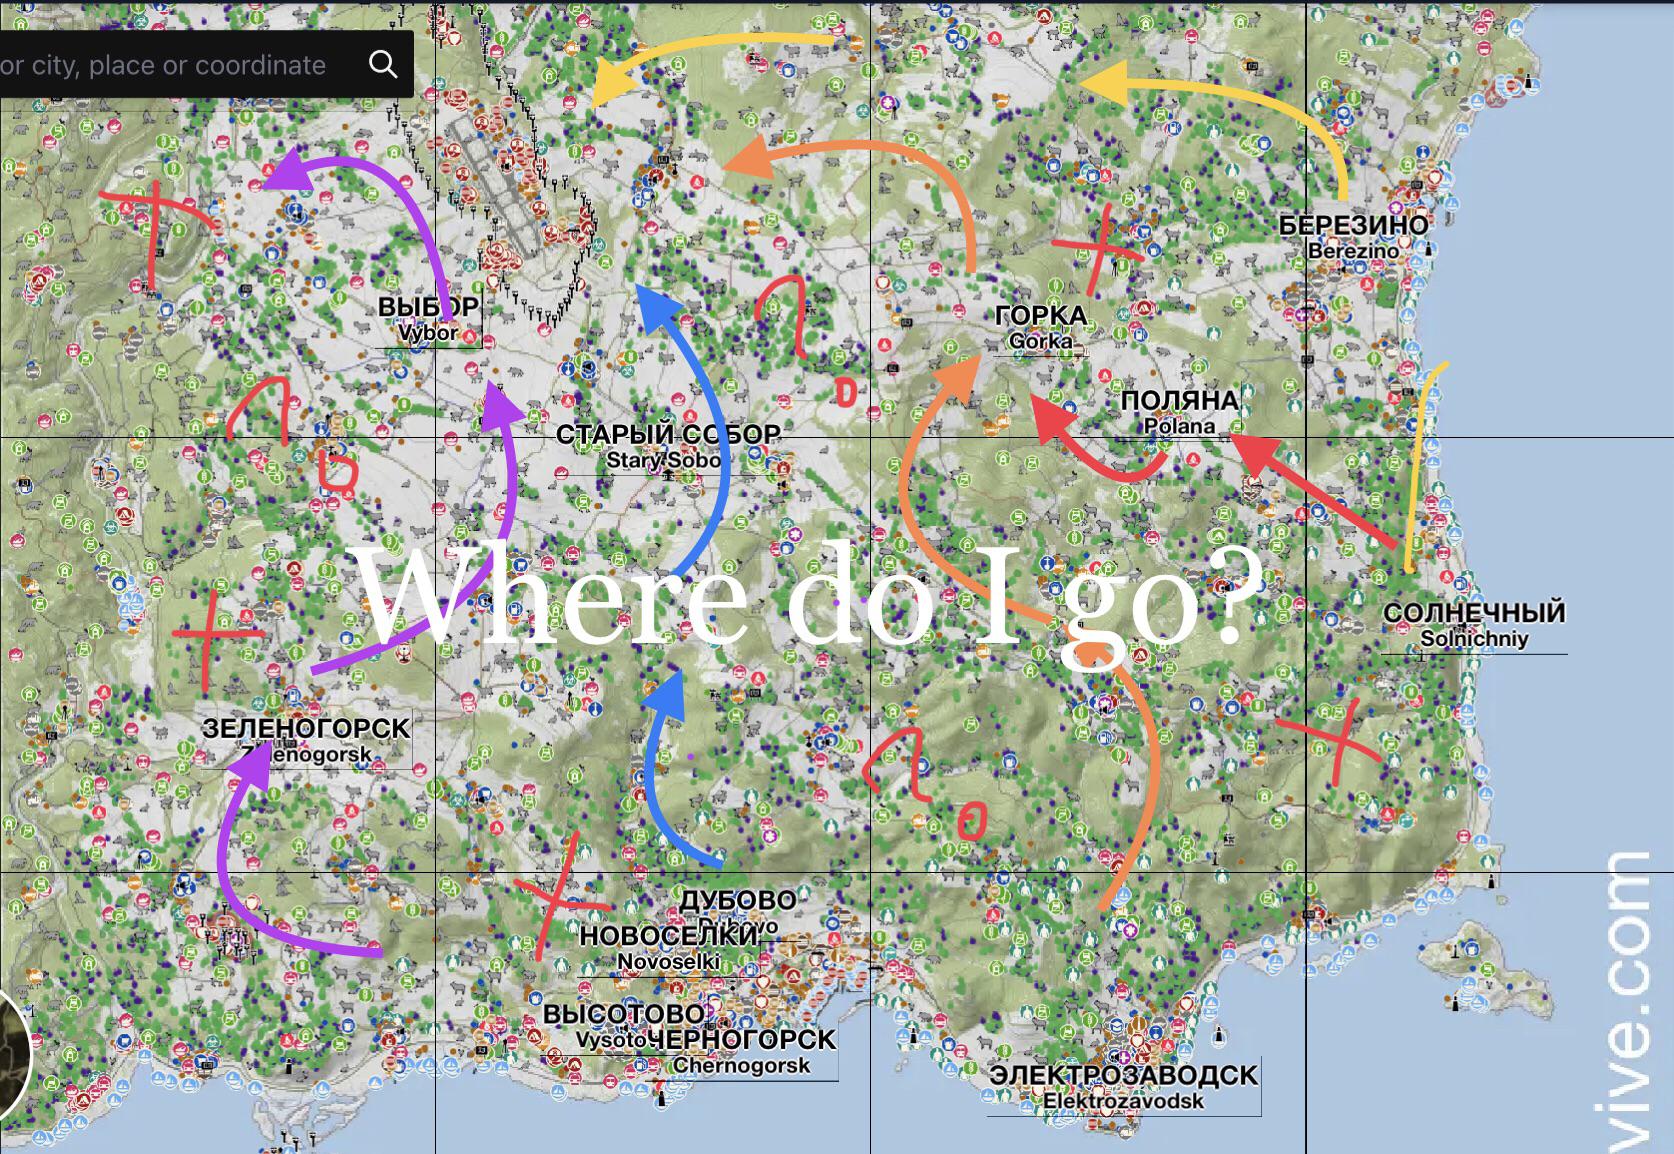Select the dark red tent campsite marker southwest of Chernogorsk
Screen dimensions: 1674x1154
click(x=536, y=1036)
